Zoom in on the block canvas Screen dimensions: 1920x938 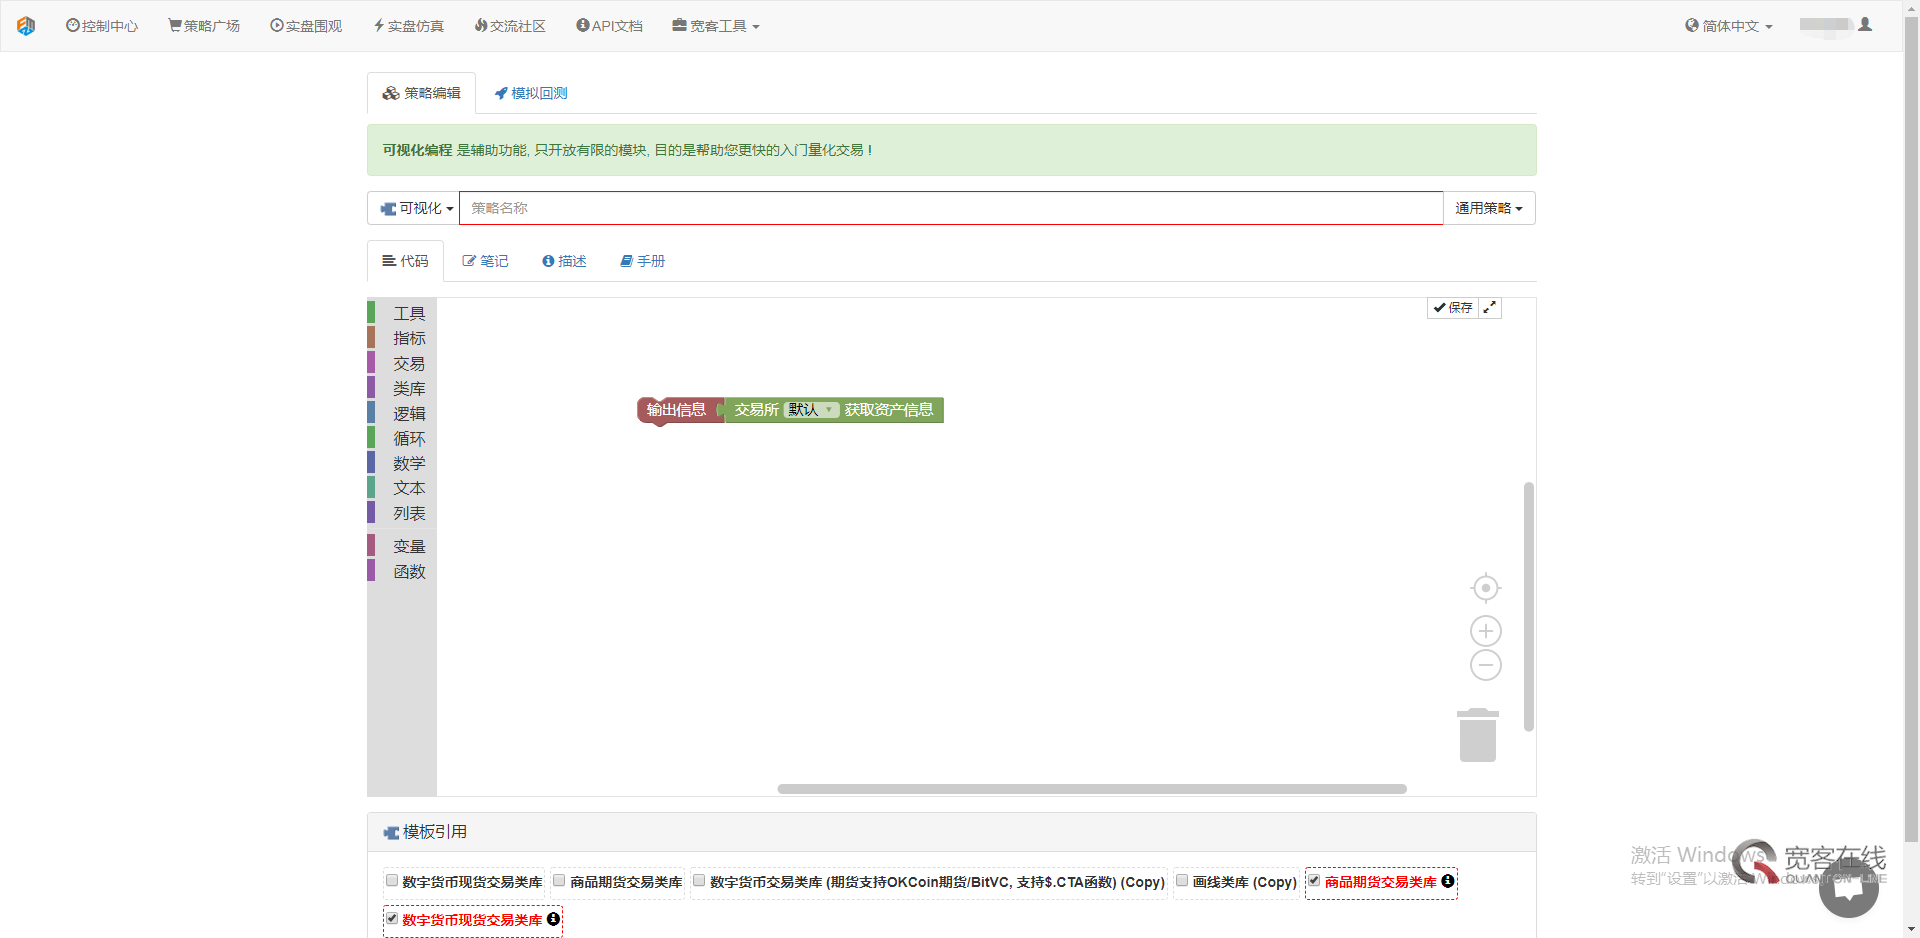1485,630
